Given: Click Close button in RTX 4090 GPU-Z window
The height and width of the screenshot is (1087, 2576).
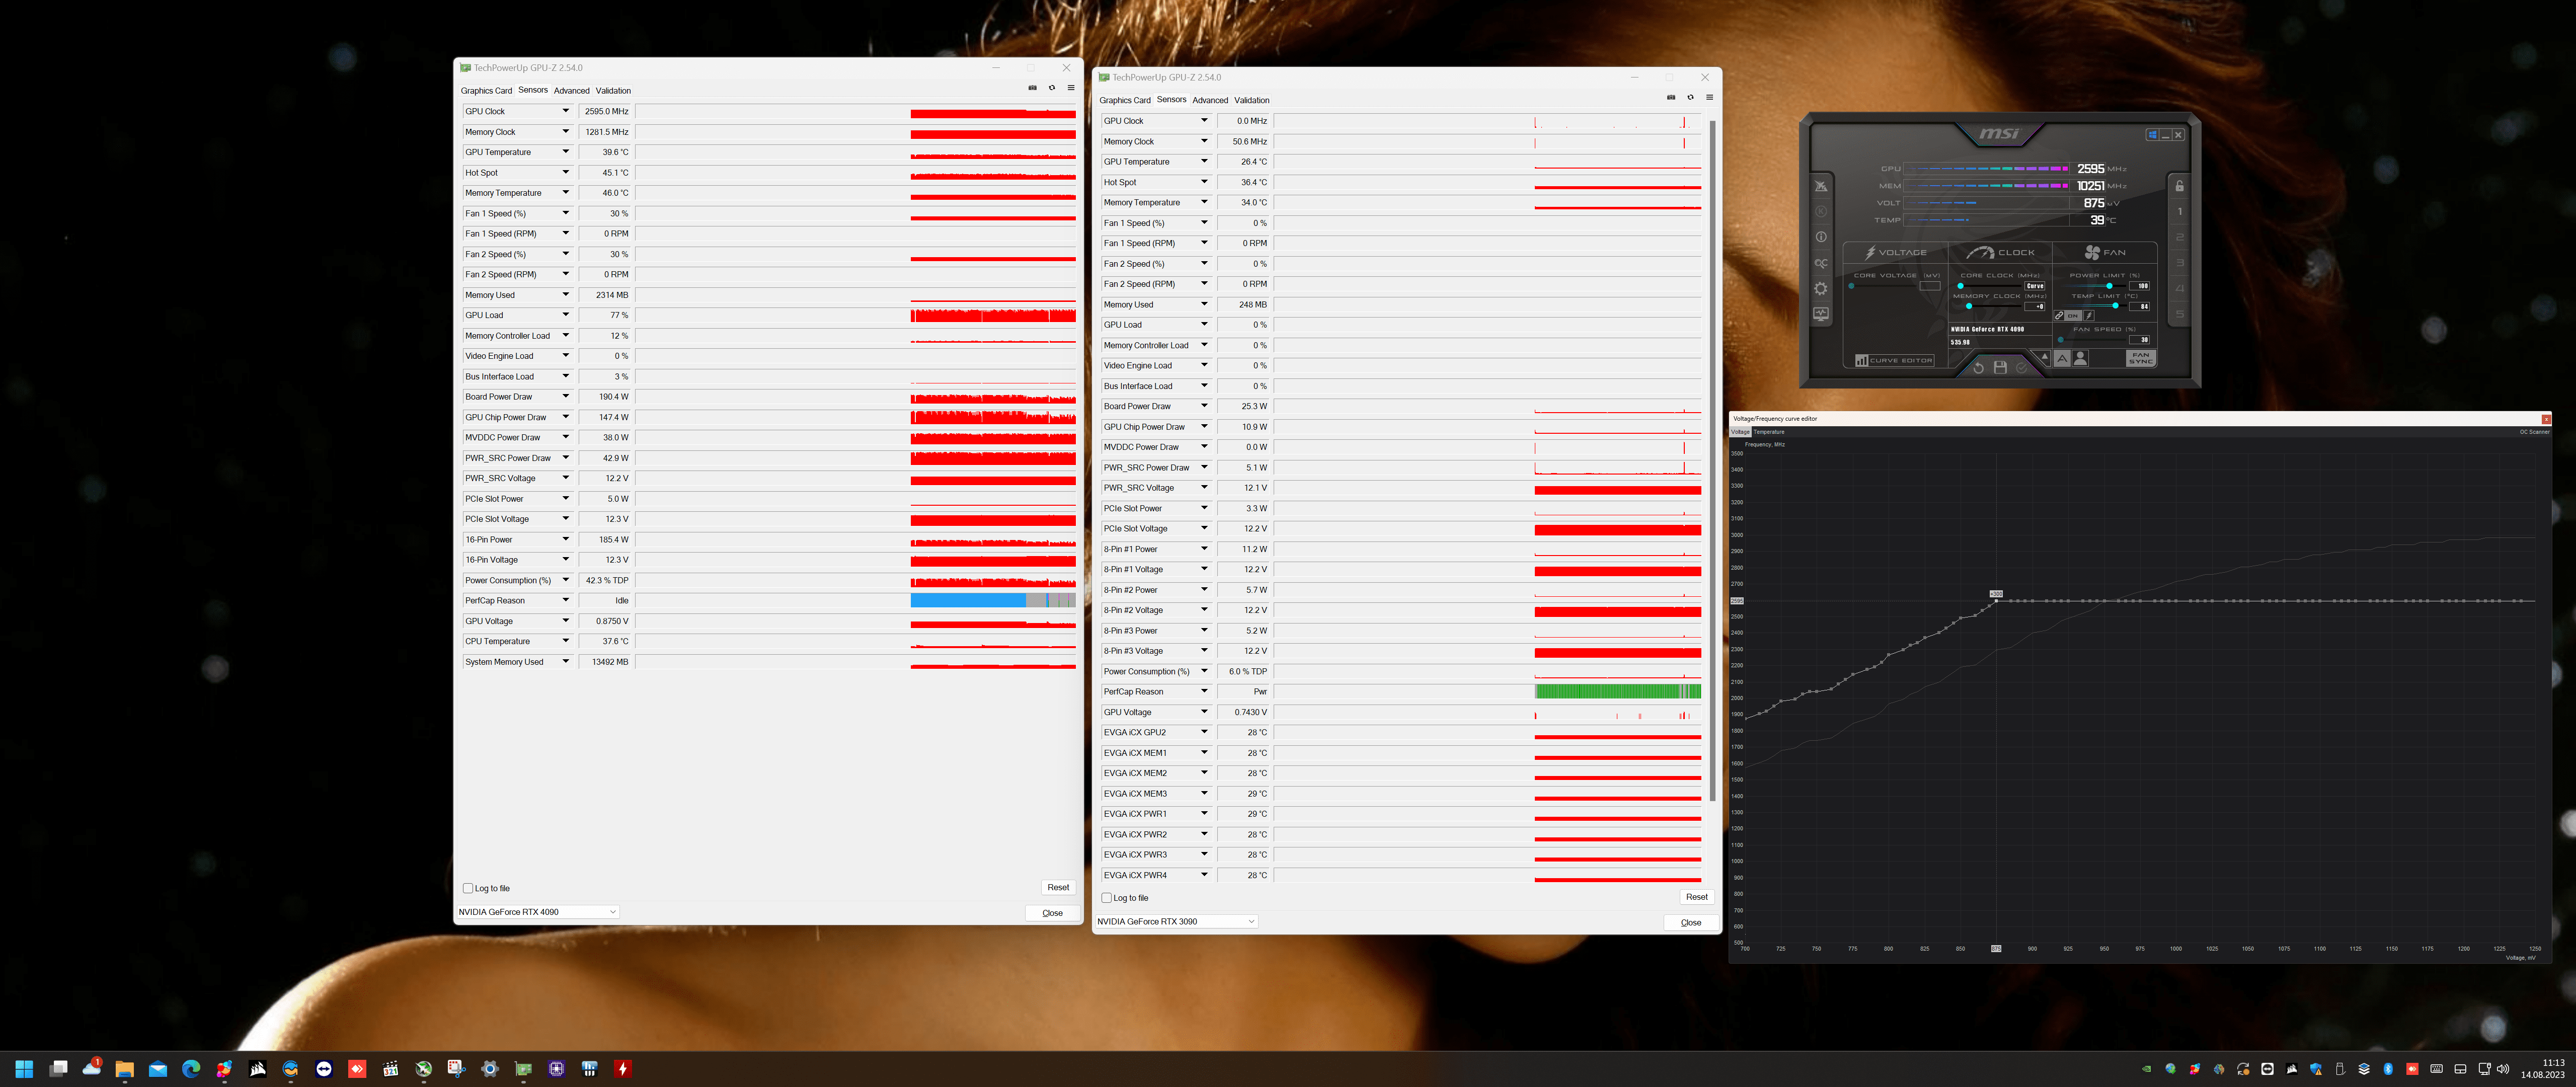Looking at the screenshot, I should click(x=1052, y=913).
